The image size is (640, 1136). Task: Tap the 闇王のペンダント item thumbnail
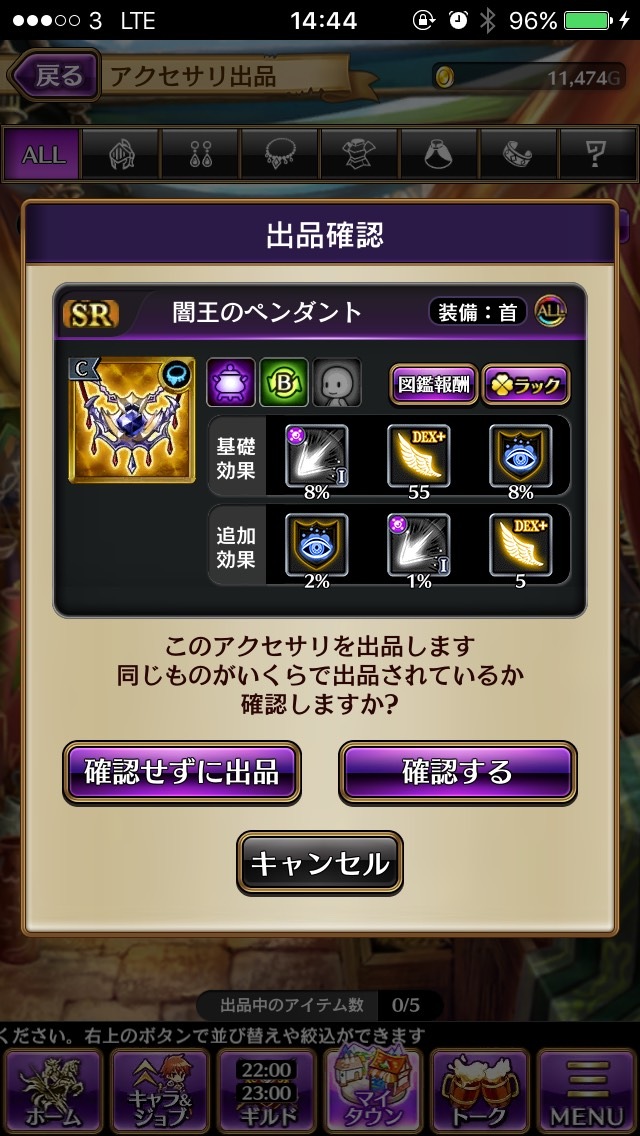click(x=132, y=419)
